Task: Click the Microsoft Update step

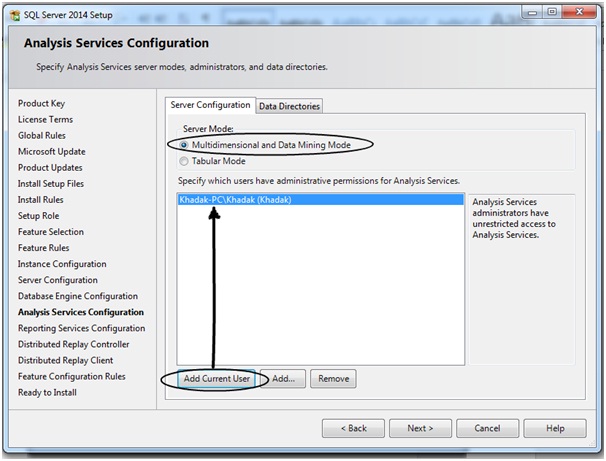Action: click(x=51, y=151)
